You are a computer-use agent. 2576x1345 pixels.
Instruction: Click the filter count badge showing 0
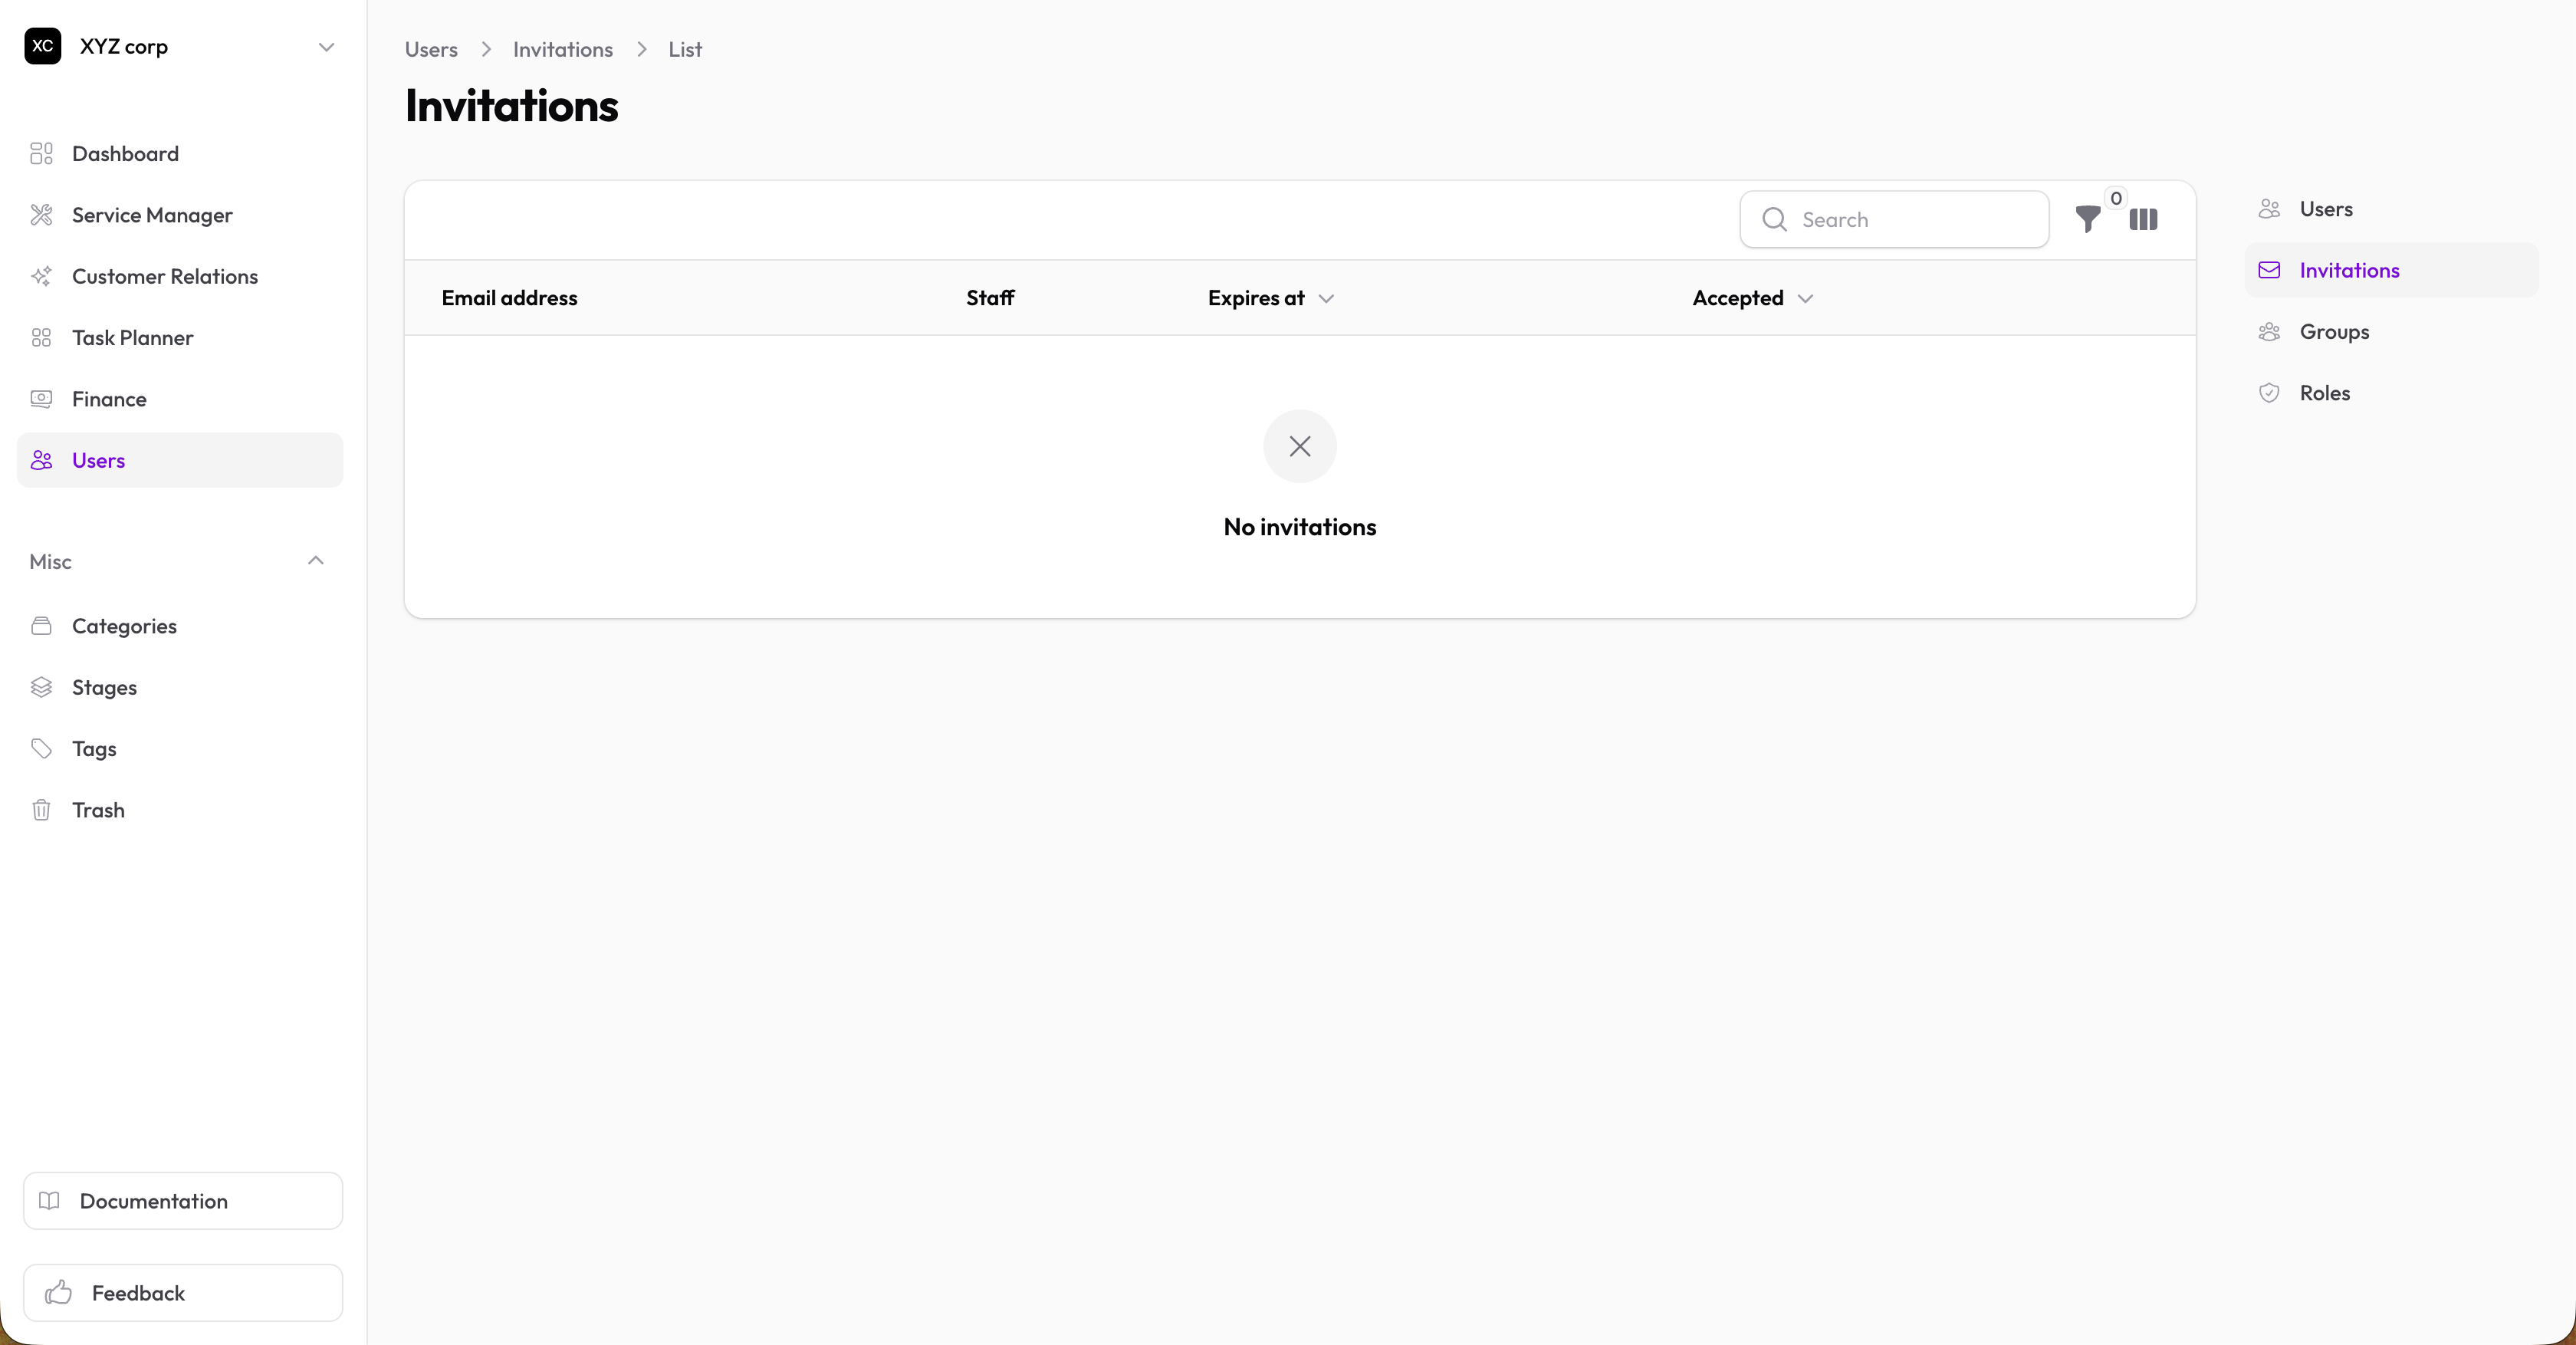pyautogui.click(x=2116, y=198)
